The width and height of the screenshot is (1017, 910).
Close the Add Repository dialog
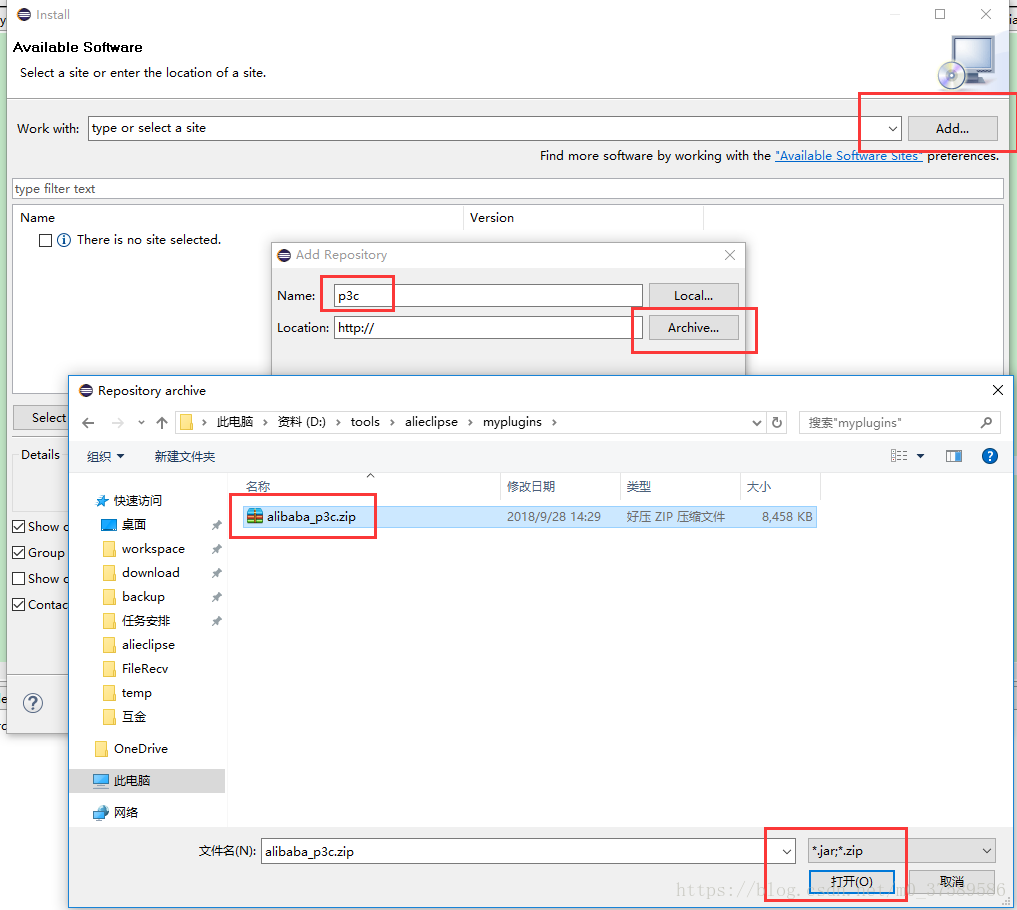[x=730, y=255]
